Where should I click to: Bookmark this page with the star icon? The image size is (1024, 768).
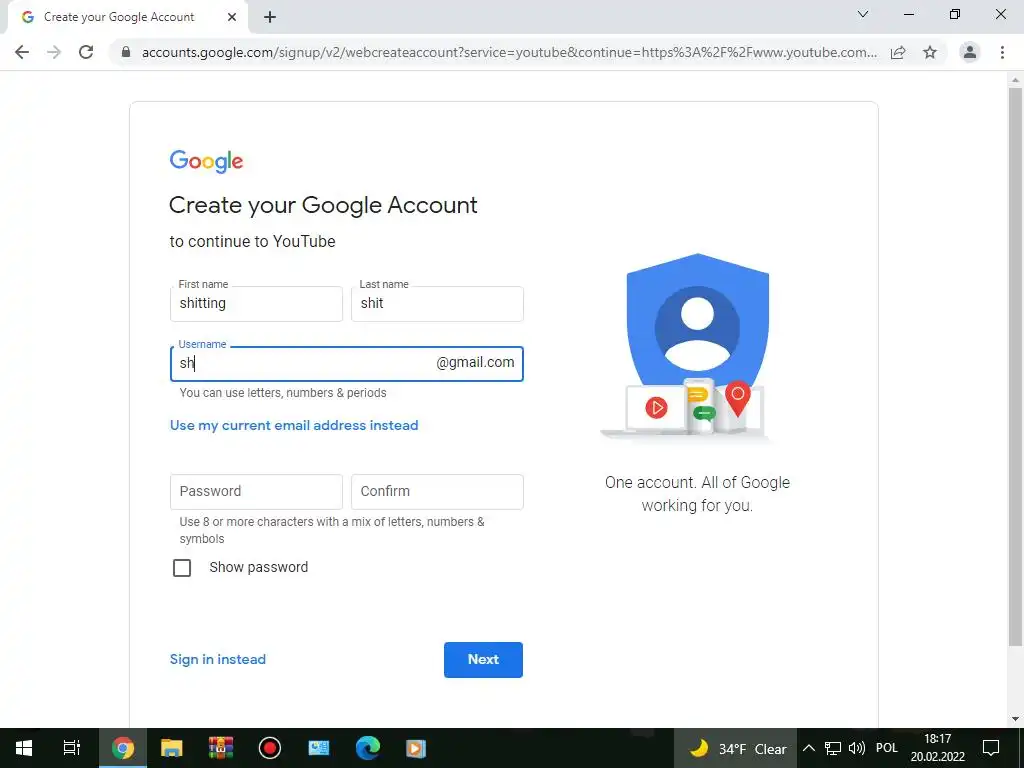[930, 52]
